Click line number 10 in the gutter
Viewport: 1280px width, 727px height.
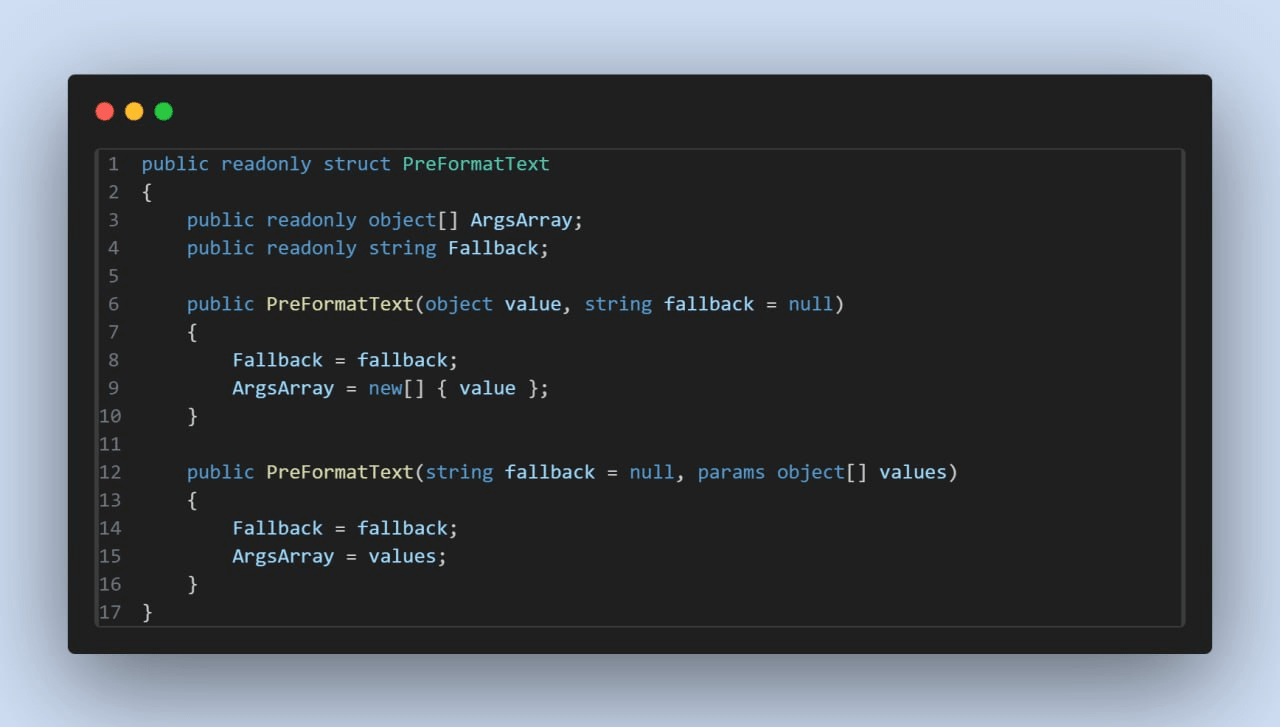coord(110,416)
